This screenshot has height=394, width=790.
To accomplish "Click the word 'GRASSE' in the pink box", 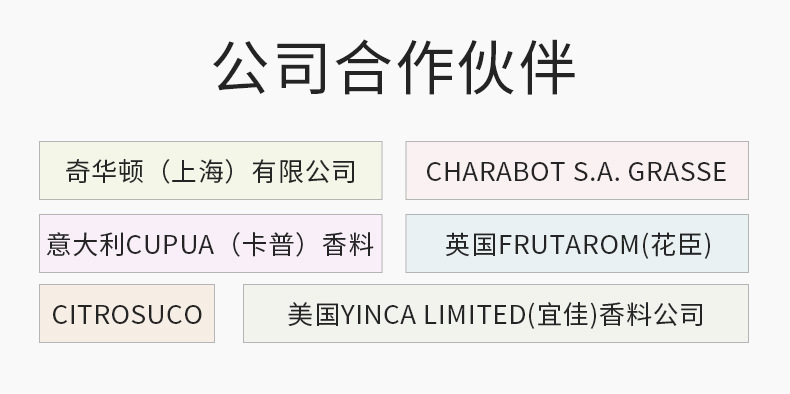I will point(677,171).
